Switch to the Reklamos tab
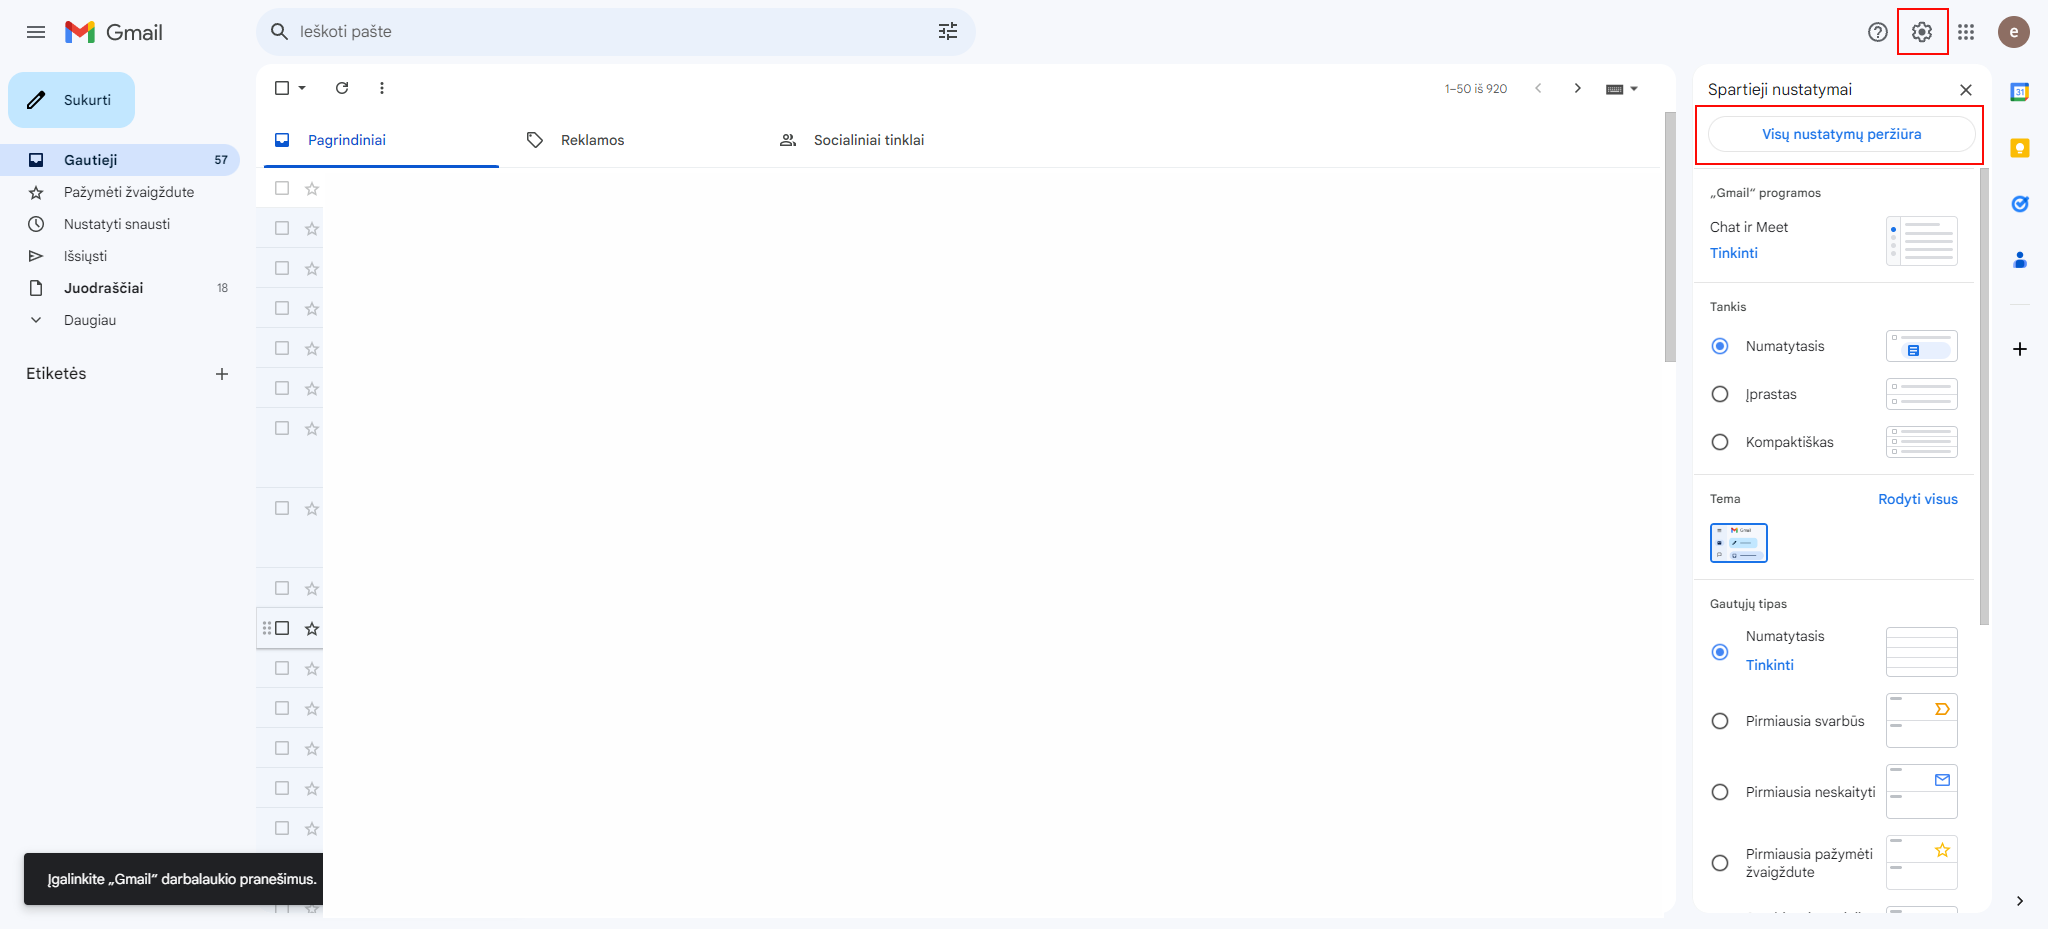This screenshot has width=2048, height=929. [634, 140]
